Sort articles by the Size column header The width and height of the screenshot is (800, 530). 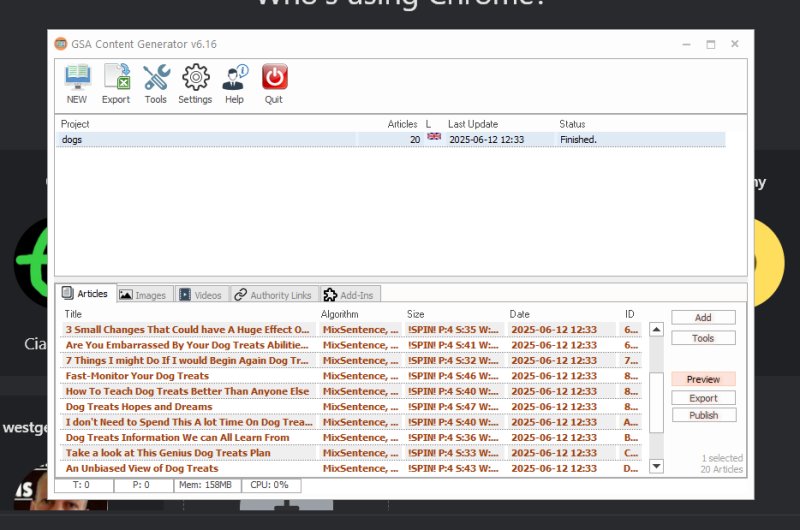pos(416,314)
